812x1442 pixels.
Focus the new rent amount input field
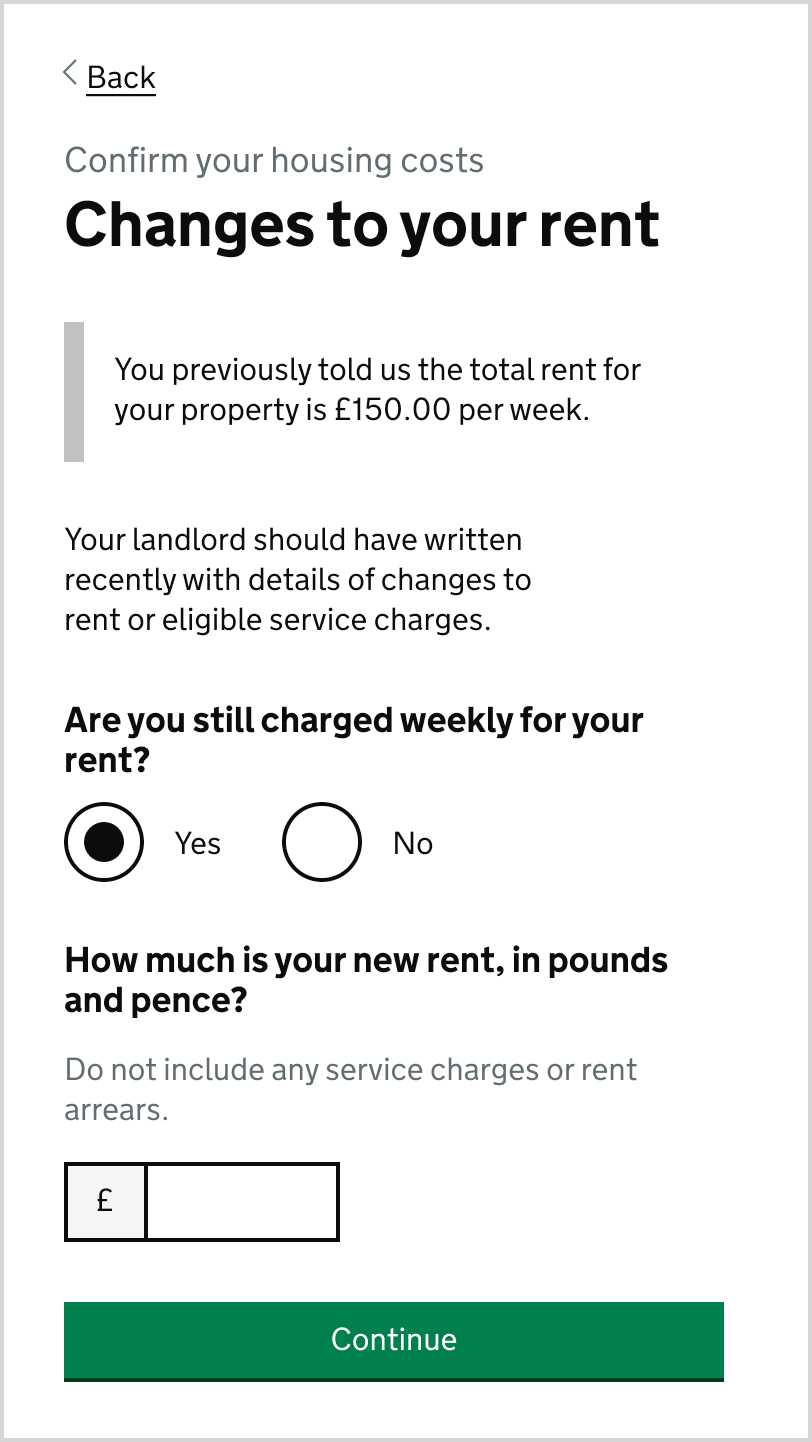point(242,1201)
